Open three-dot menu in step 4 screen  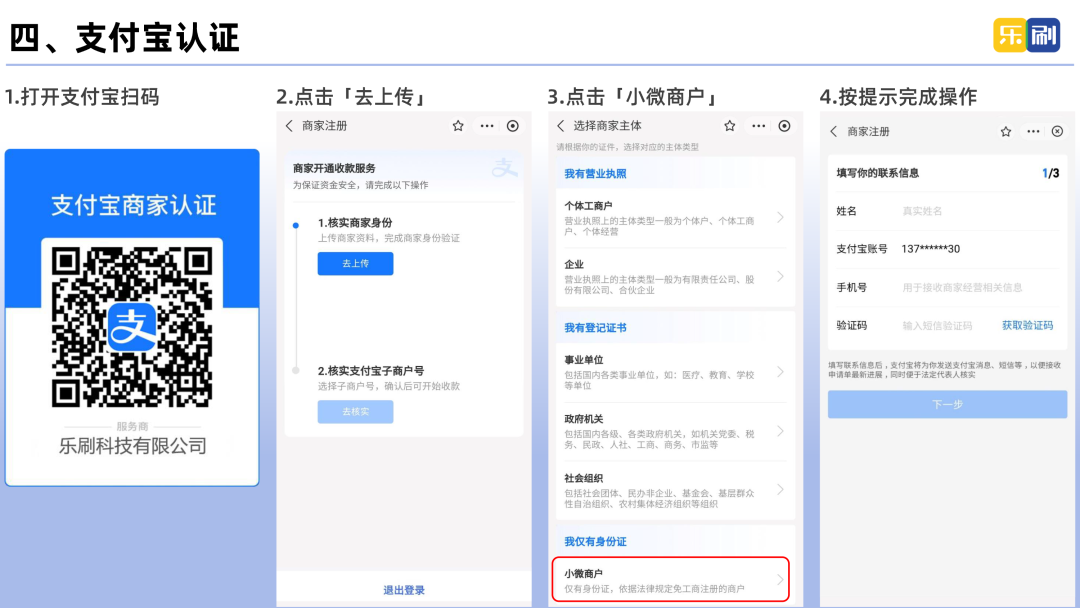(x=1033, y=132)
